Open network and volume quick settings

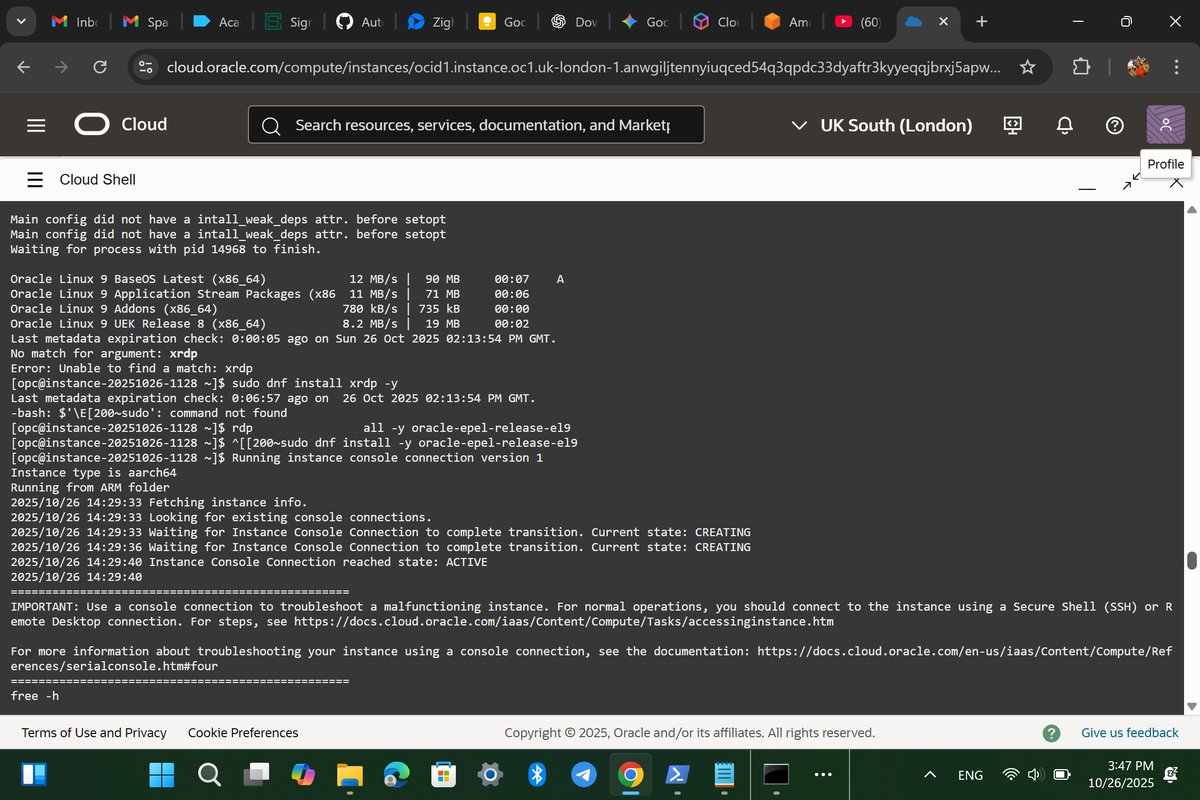(1036, 774)
